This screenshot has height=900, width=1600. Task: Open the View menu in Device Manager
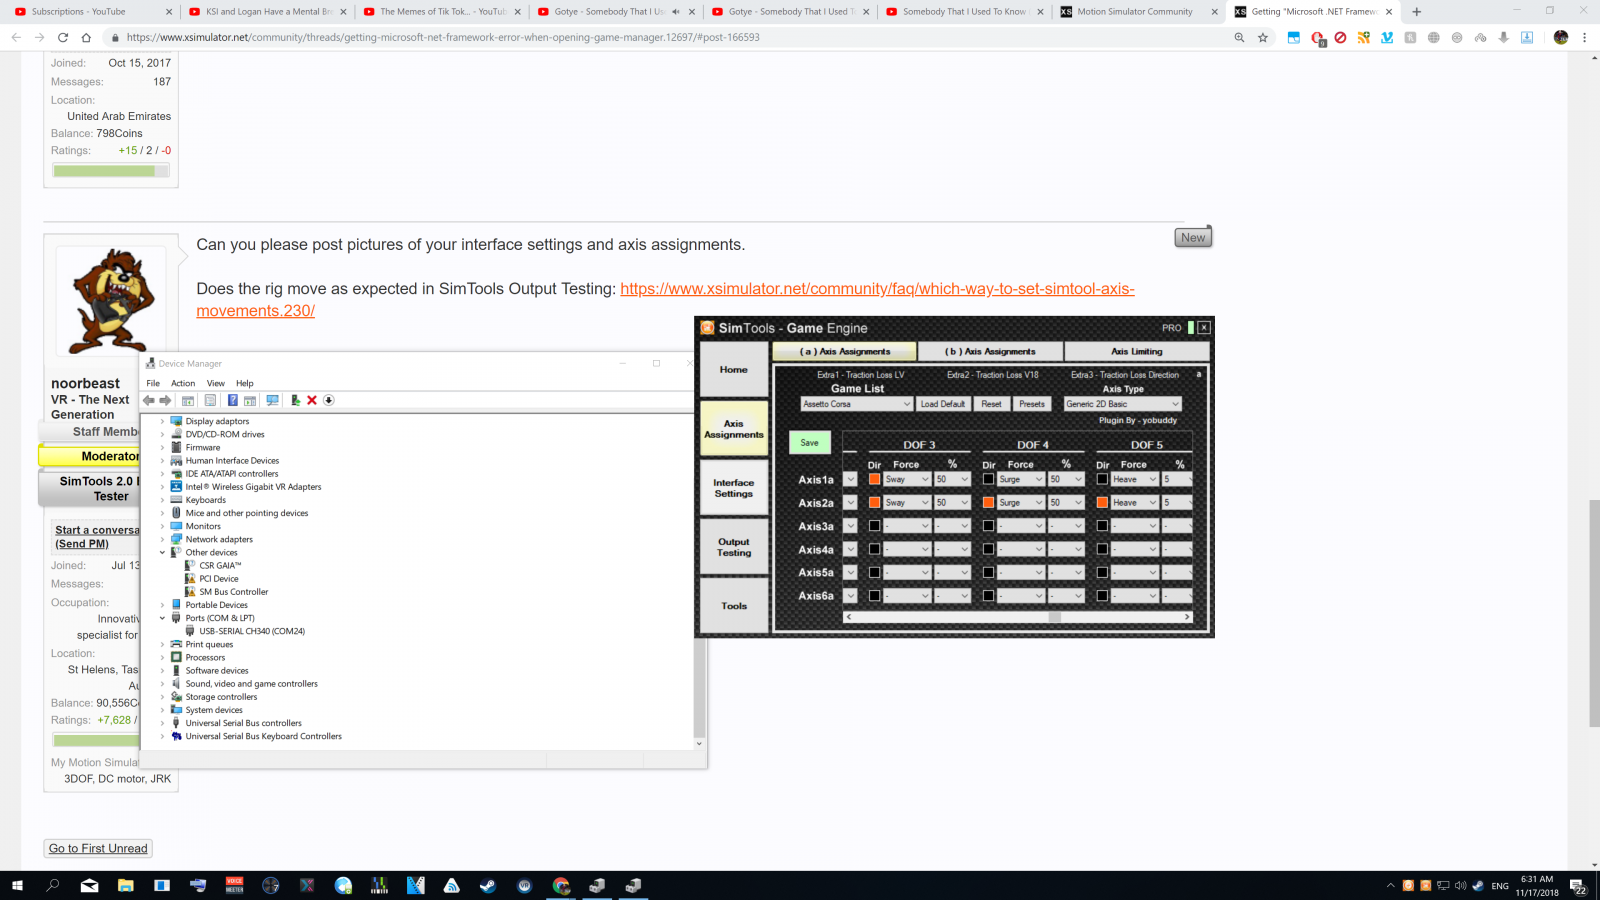216,383
